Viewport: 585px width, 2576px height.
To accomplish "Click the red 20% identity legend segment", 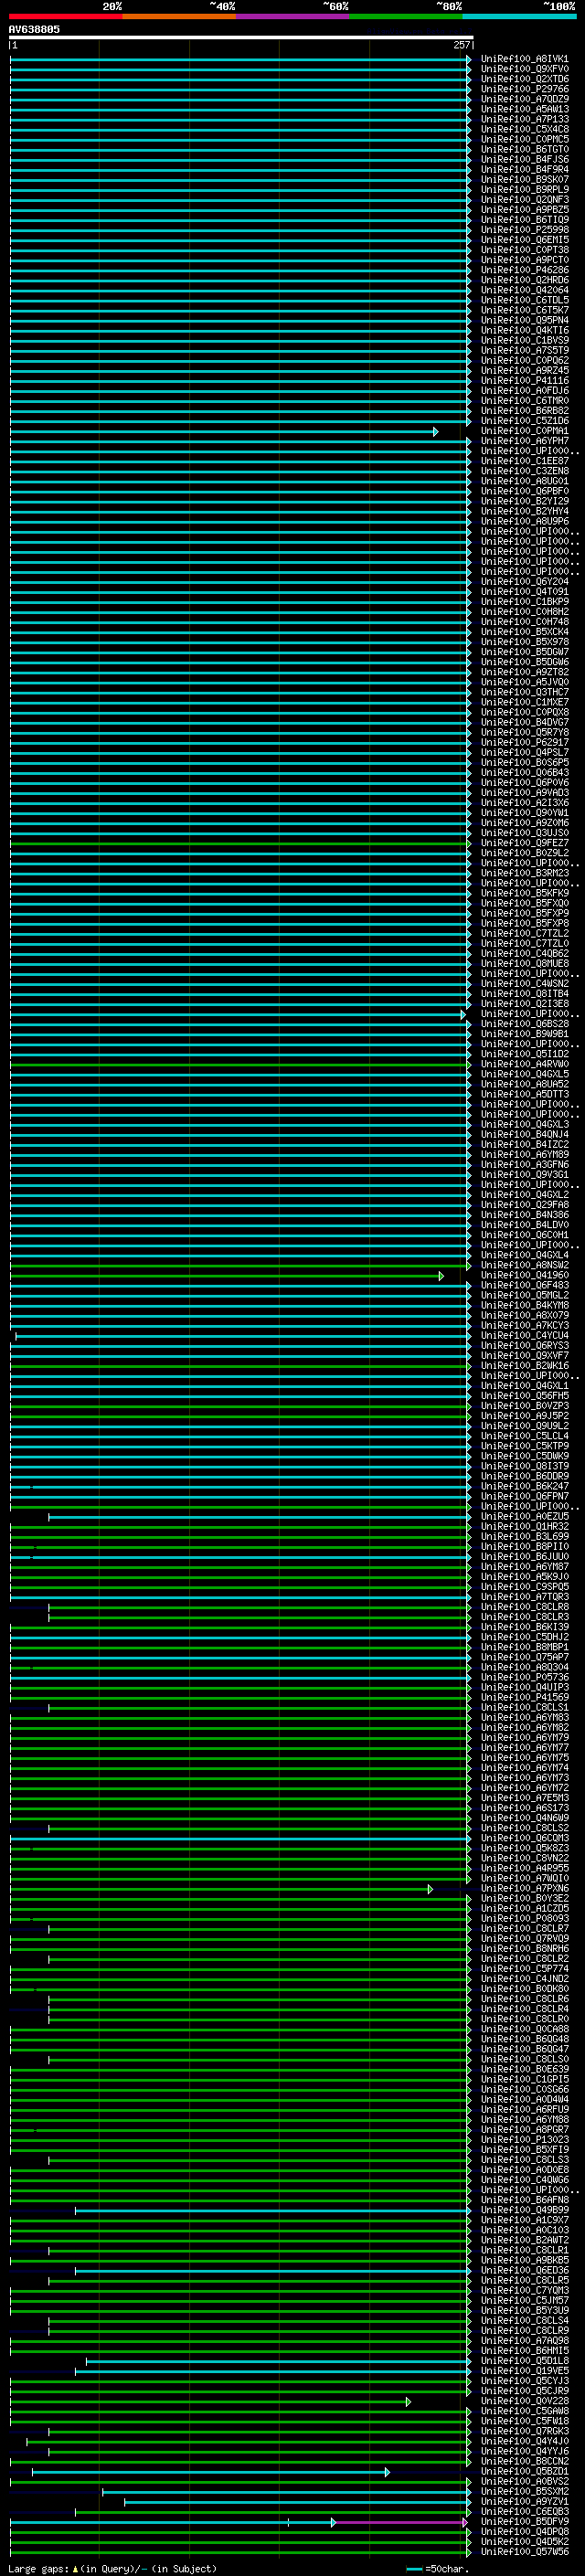I will (x=66, y=16).
